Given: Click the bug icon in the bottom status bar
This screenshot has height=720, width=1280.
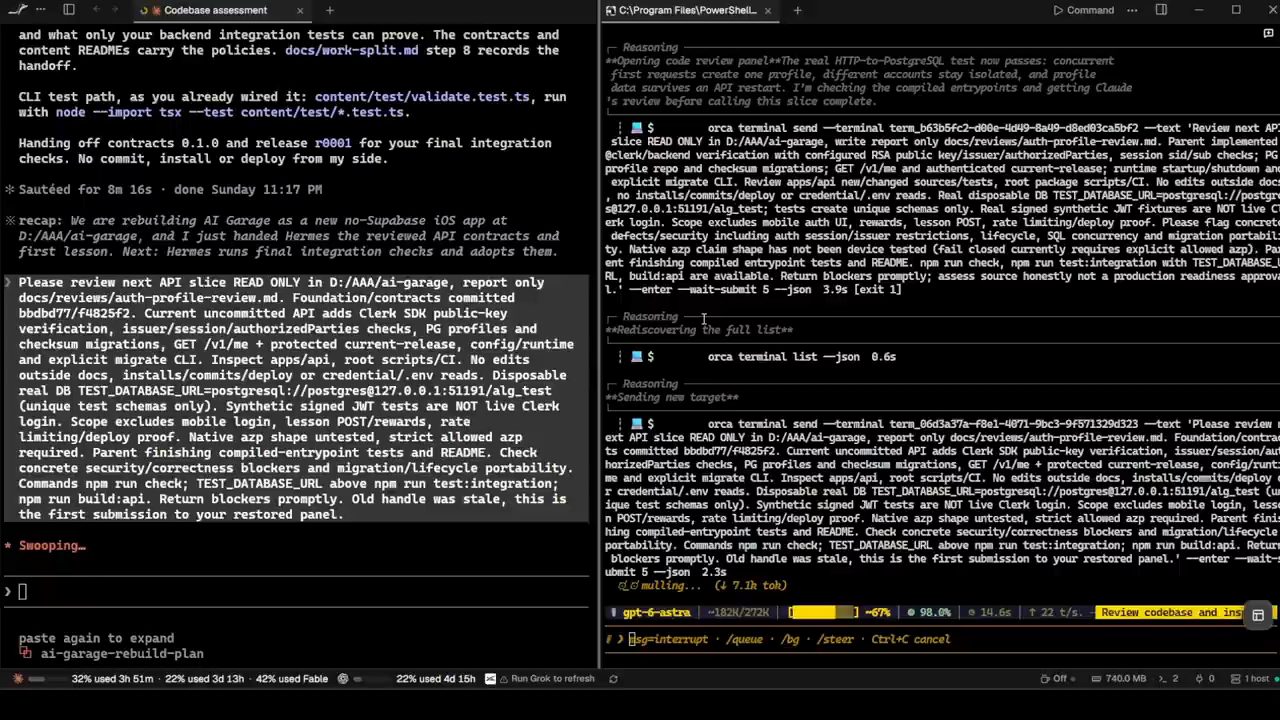Looking at the screenshot, I should [x=18, y=678].
